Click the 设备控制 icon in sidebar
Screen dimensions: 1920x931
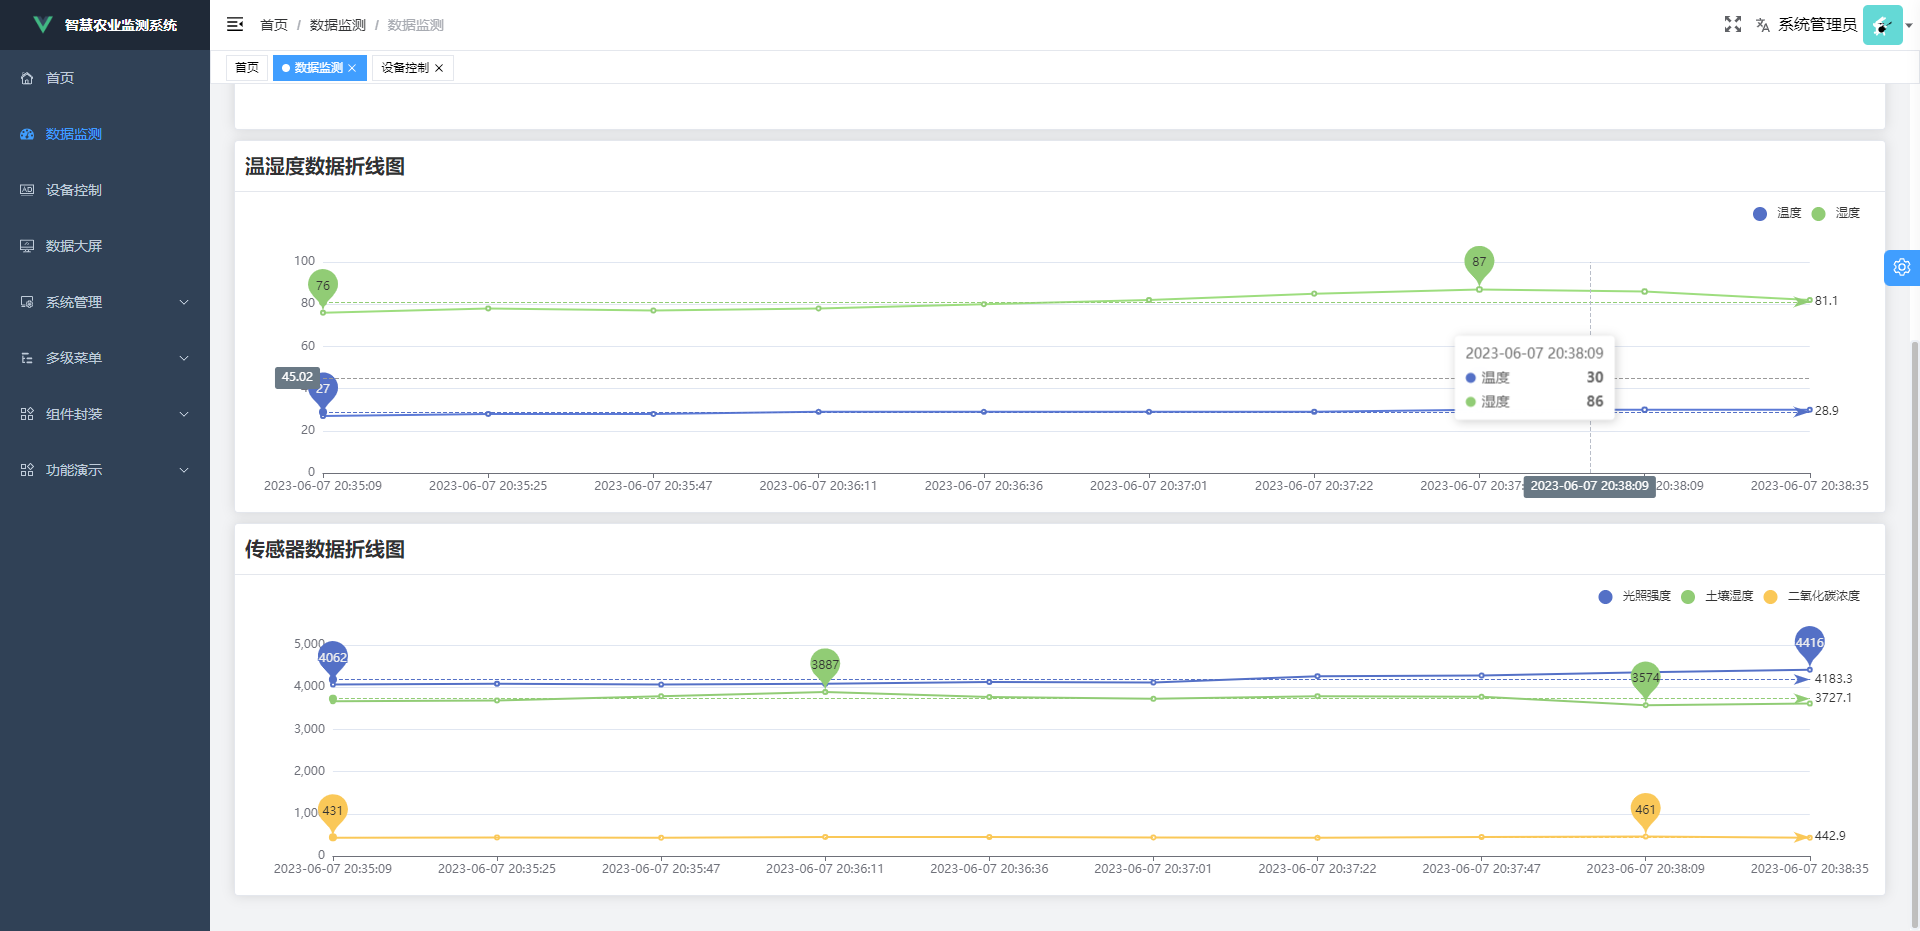(x=27, y=190)
